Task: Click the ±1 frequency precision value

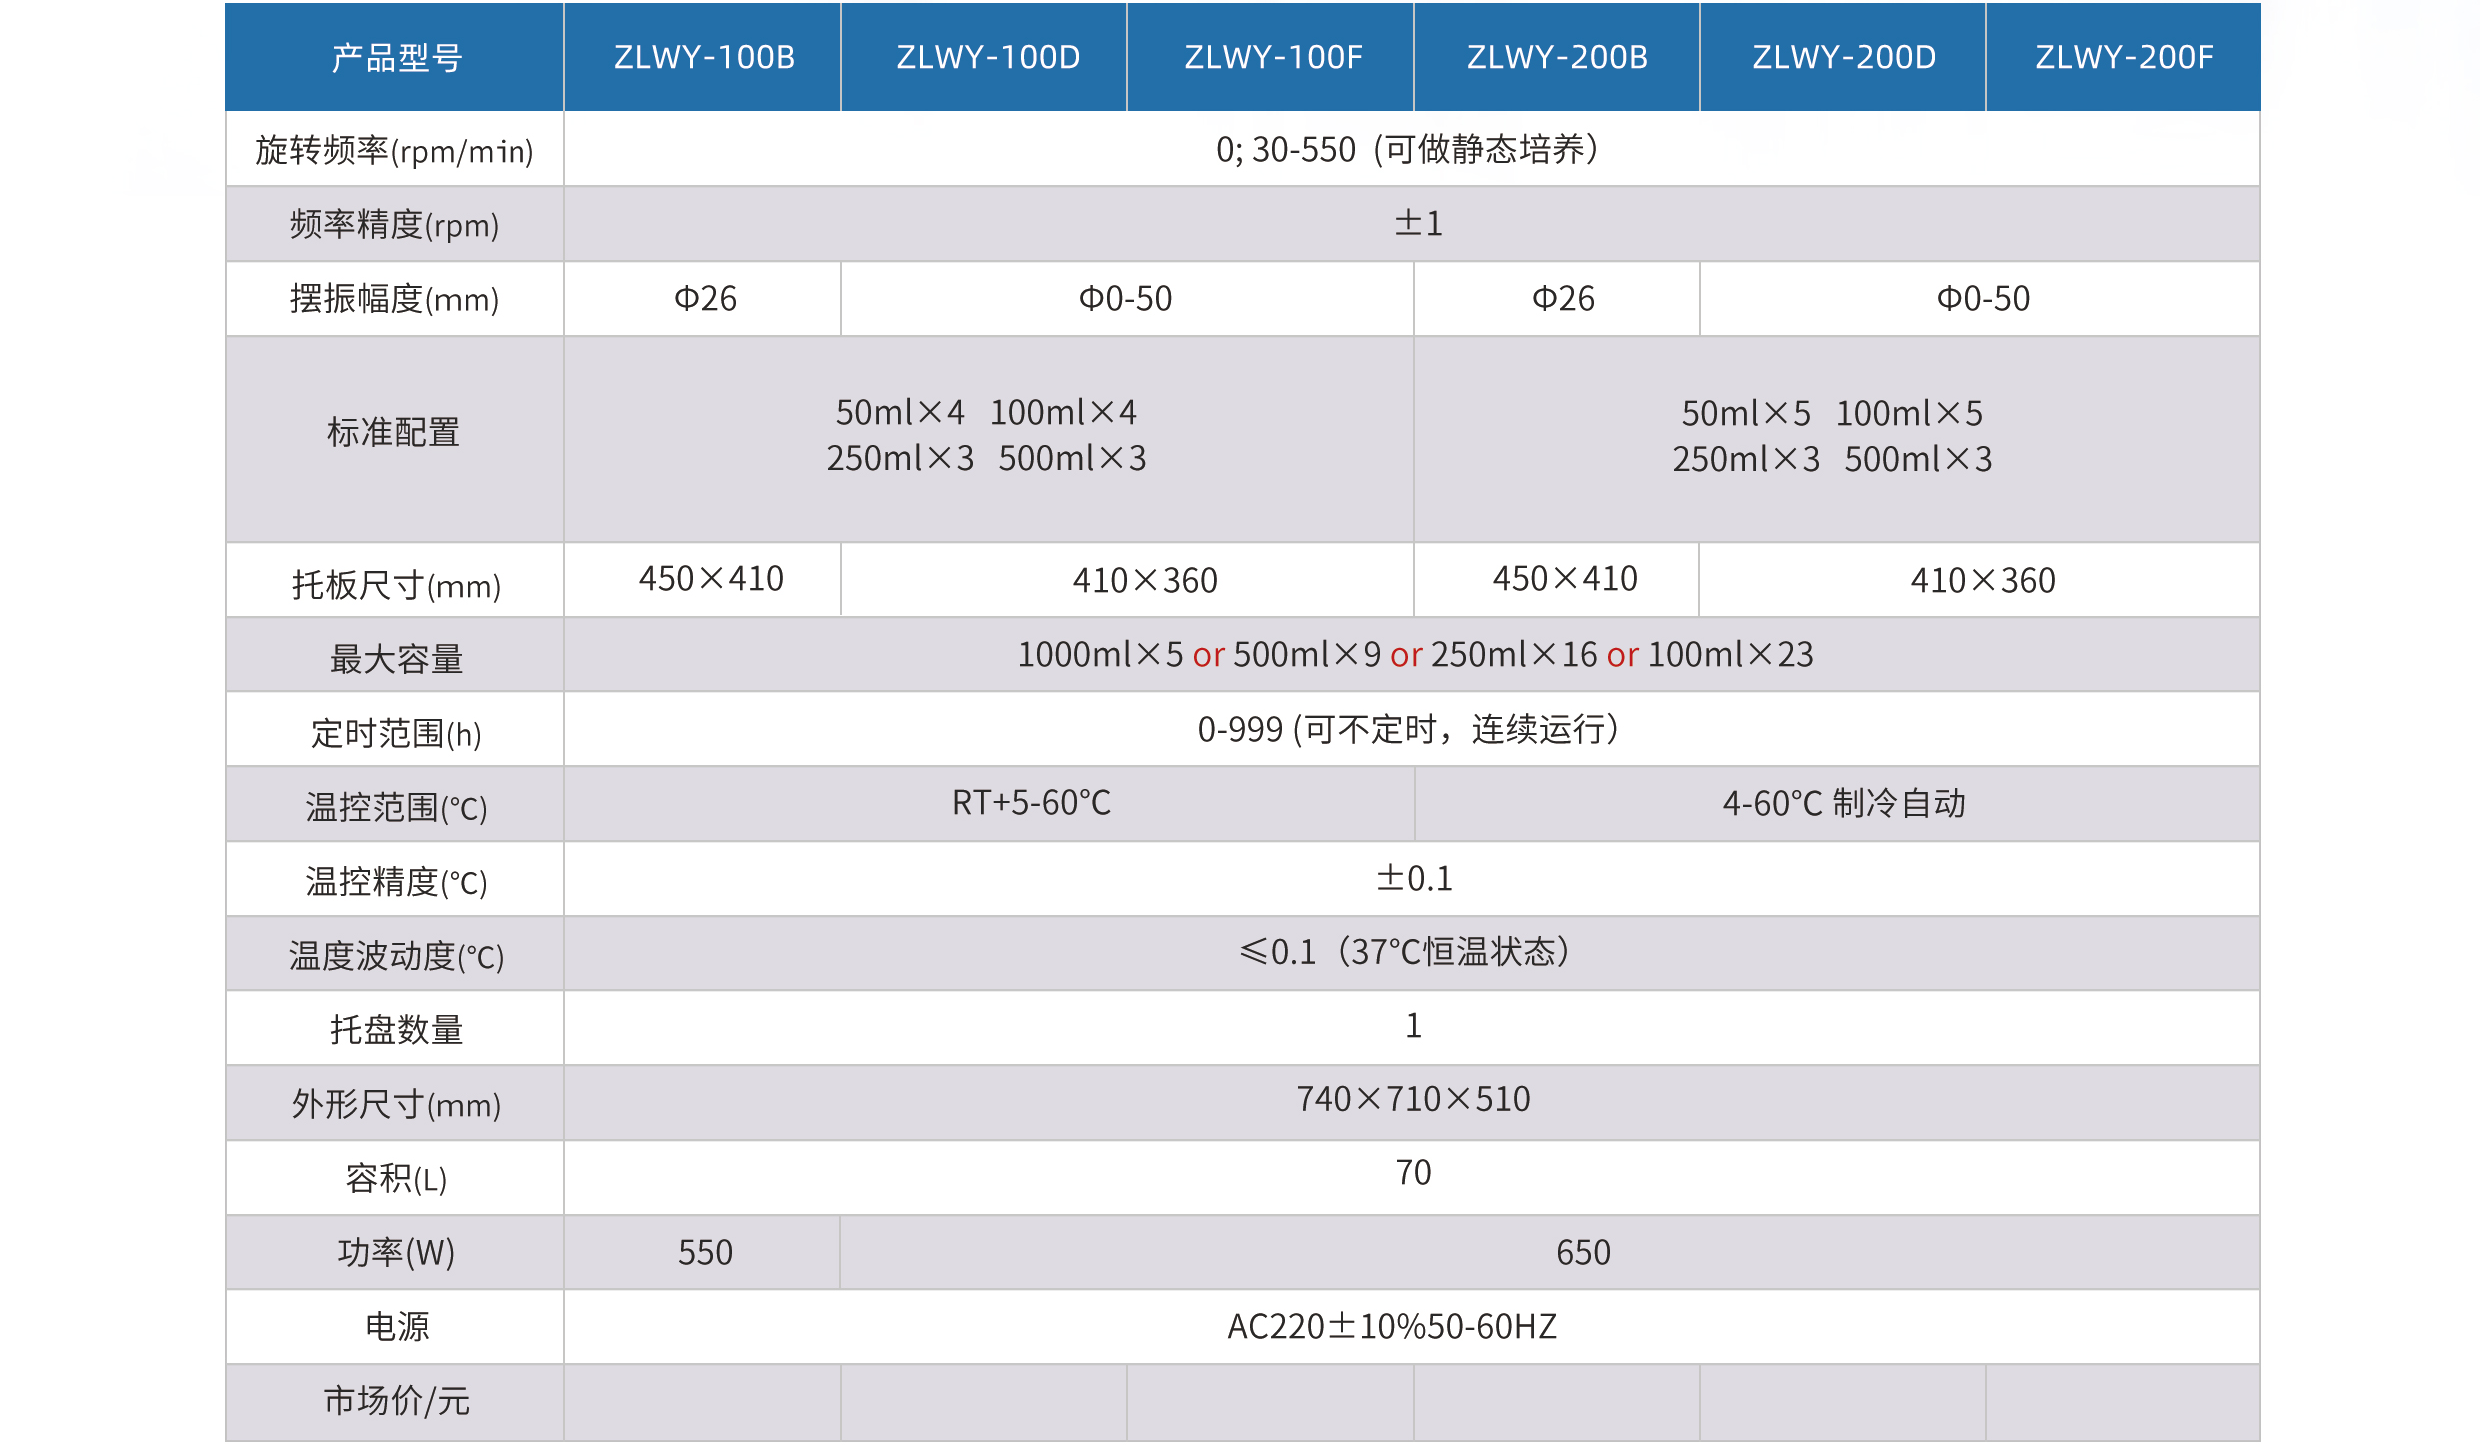Action: 1418,223
